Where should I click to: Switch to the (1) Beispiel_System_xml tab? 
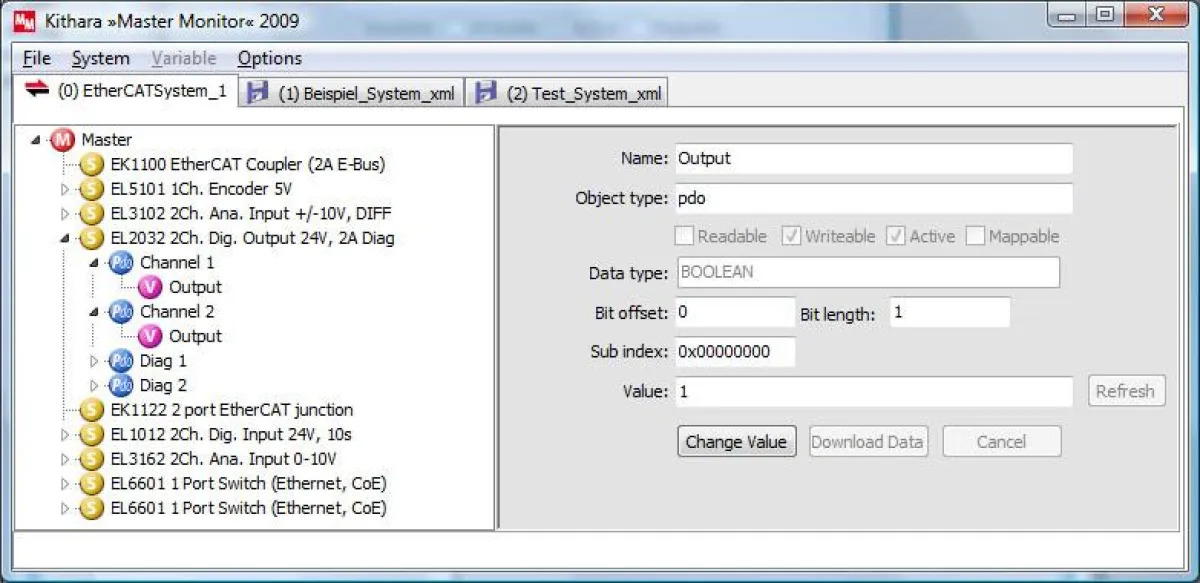click(352, 93)
